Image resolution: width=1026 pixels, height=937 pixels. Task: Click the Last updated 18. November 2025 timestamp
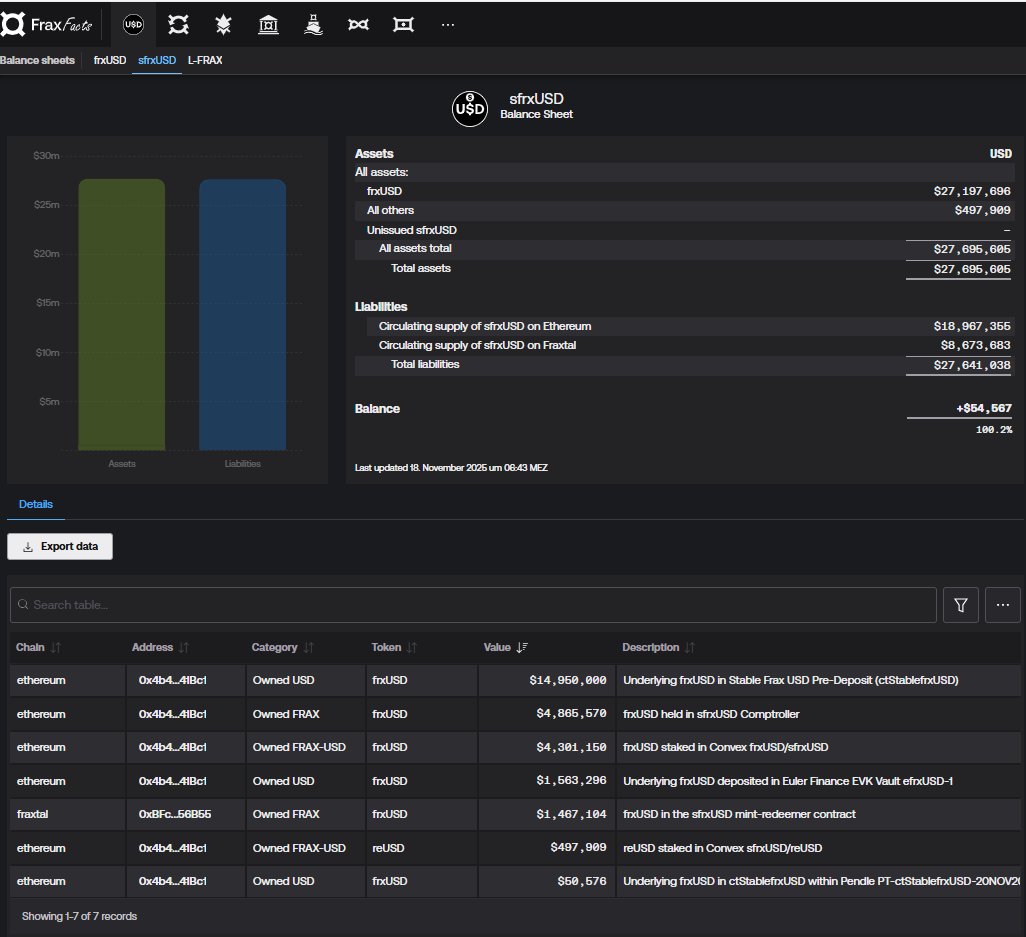(451, 468)
